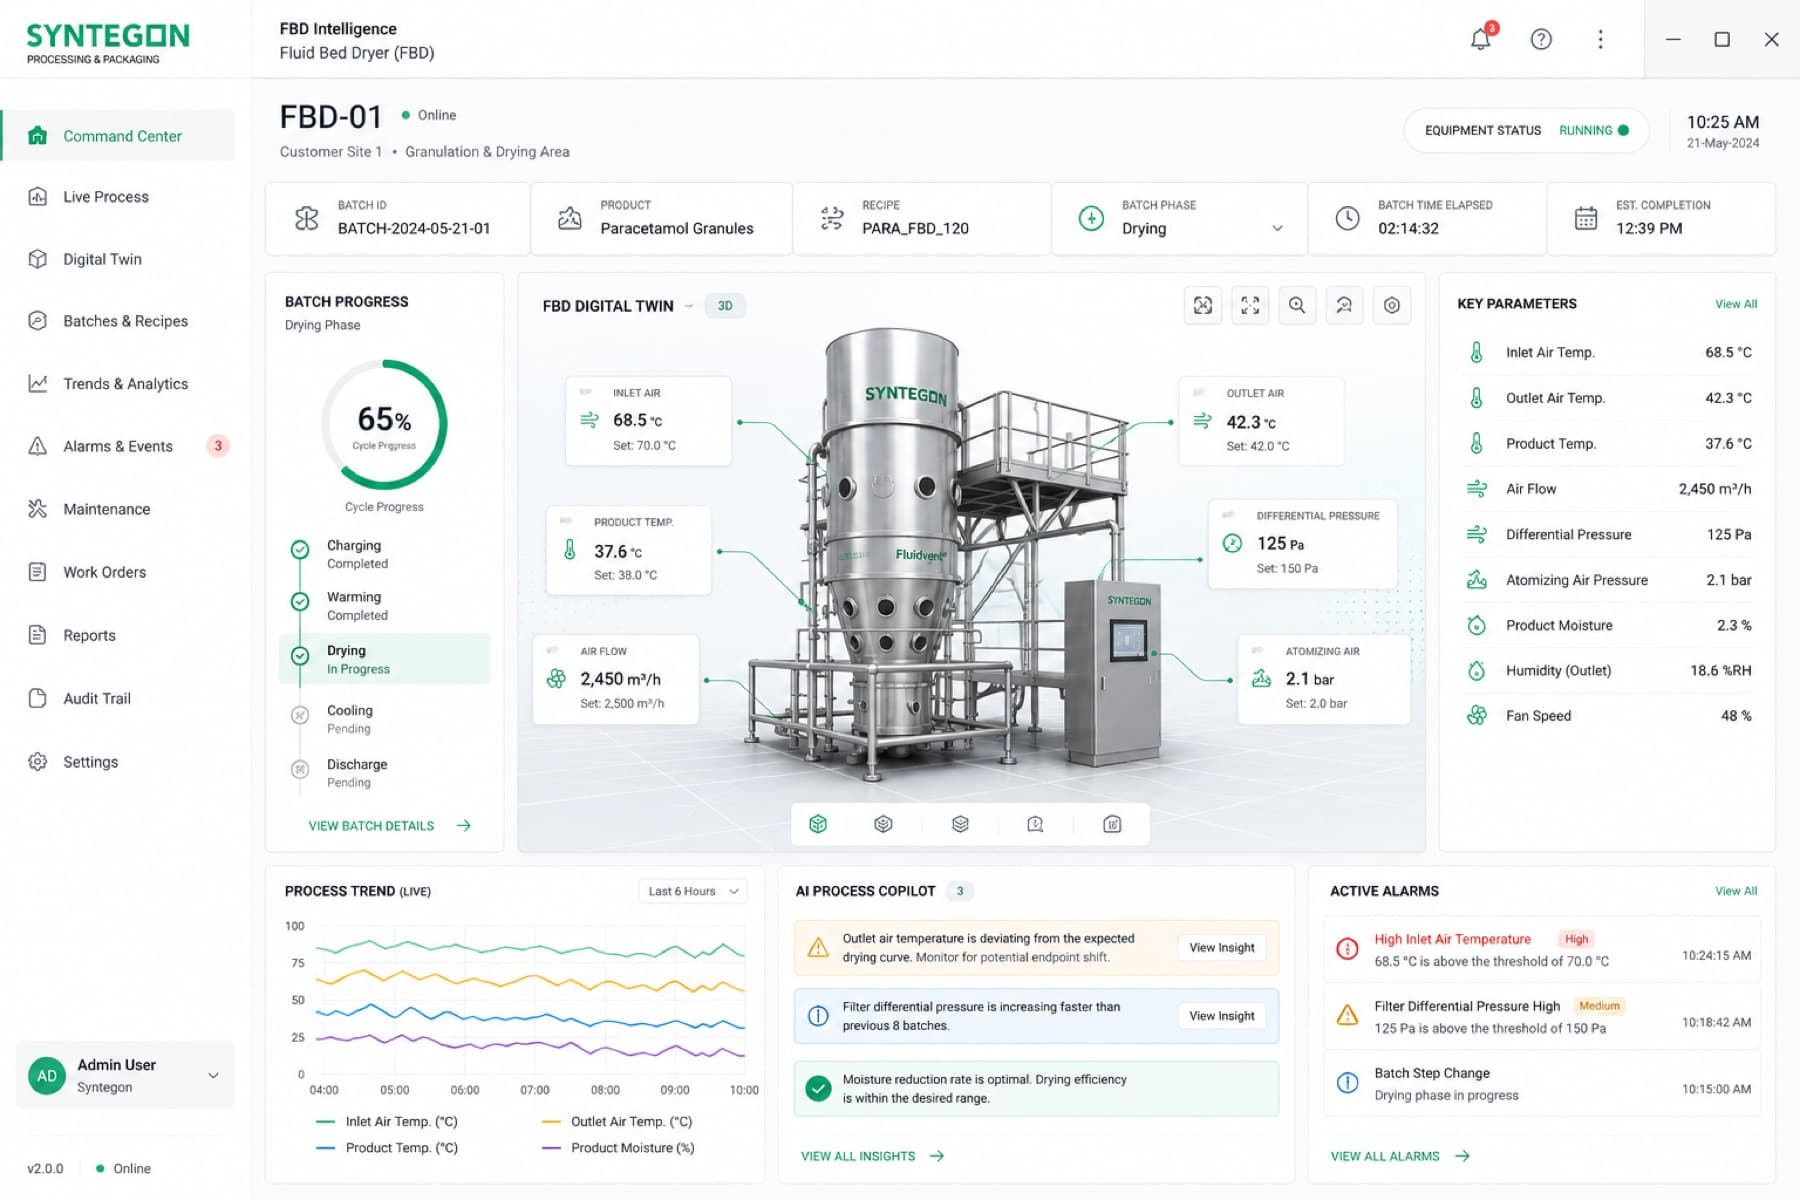Toggle Inlet Air Temp. legend series
Screen dimensions: 1800x1200
click(386, 1122)
